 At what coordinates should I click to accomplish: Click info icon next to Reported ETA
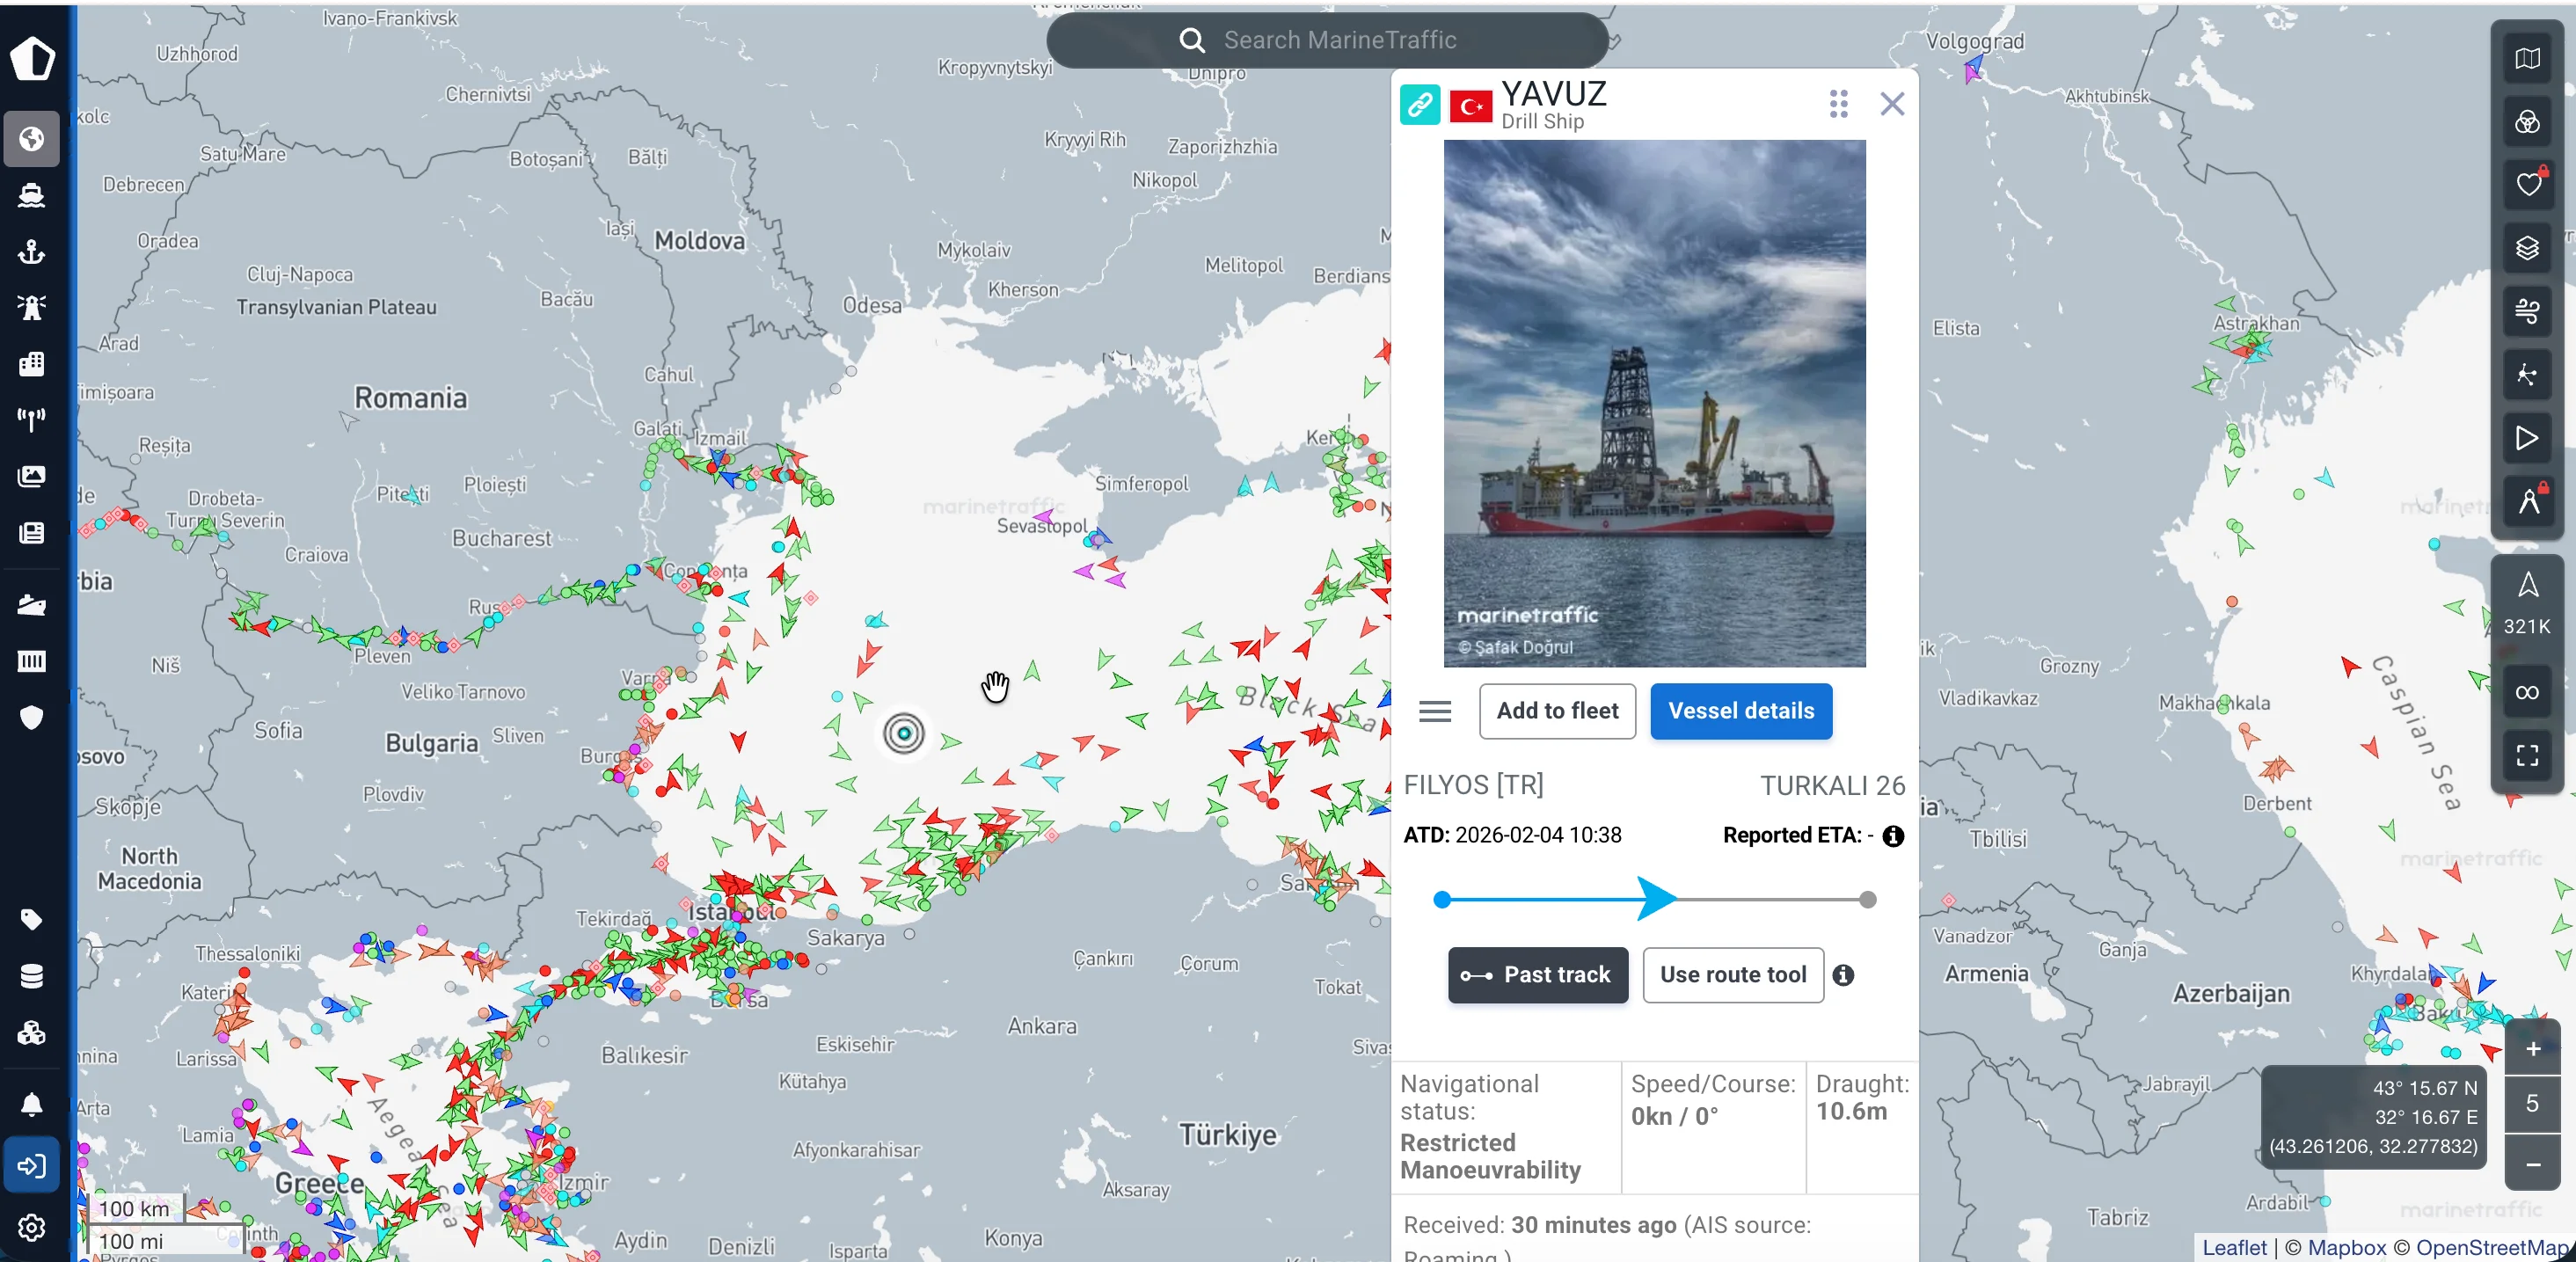tap(1893, 836)
